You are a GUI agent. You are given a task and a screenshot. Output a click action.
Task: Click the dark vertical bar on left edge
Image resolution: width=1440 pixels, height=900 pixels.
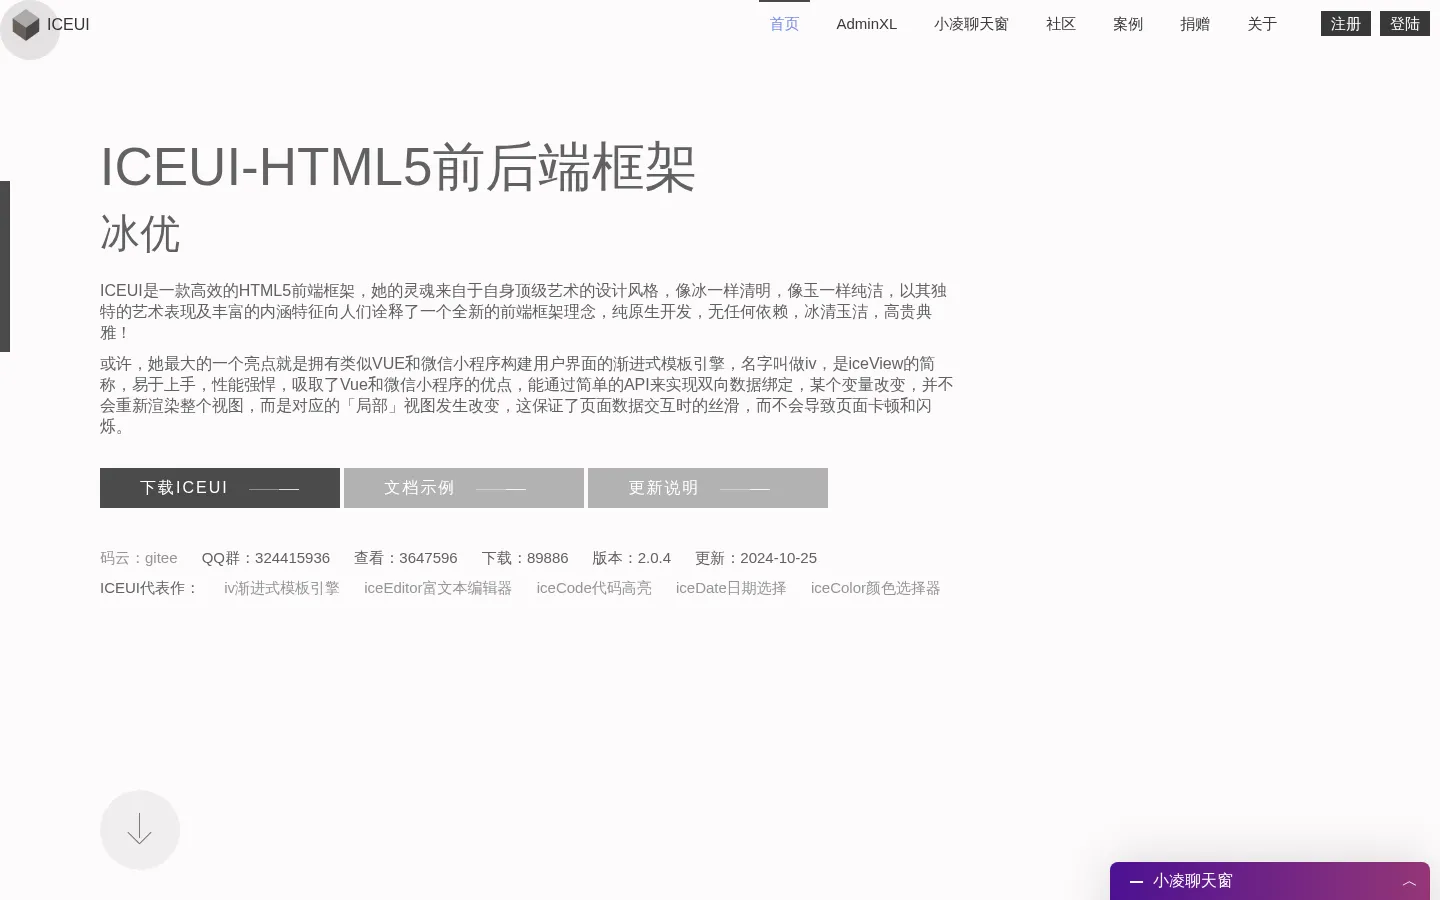[x=5, y=266]
